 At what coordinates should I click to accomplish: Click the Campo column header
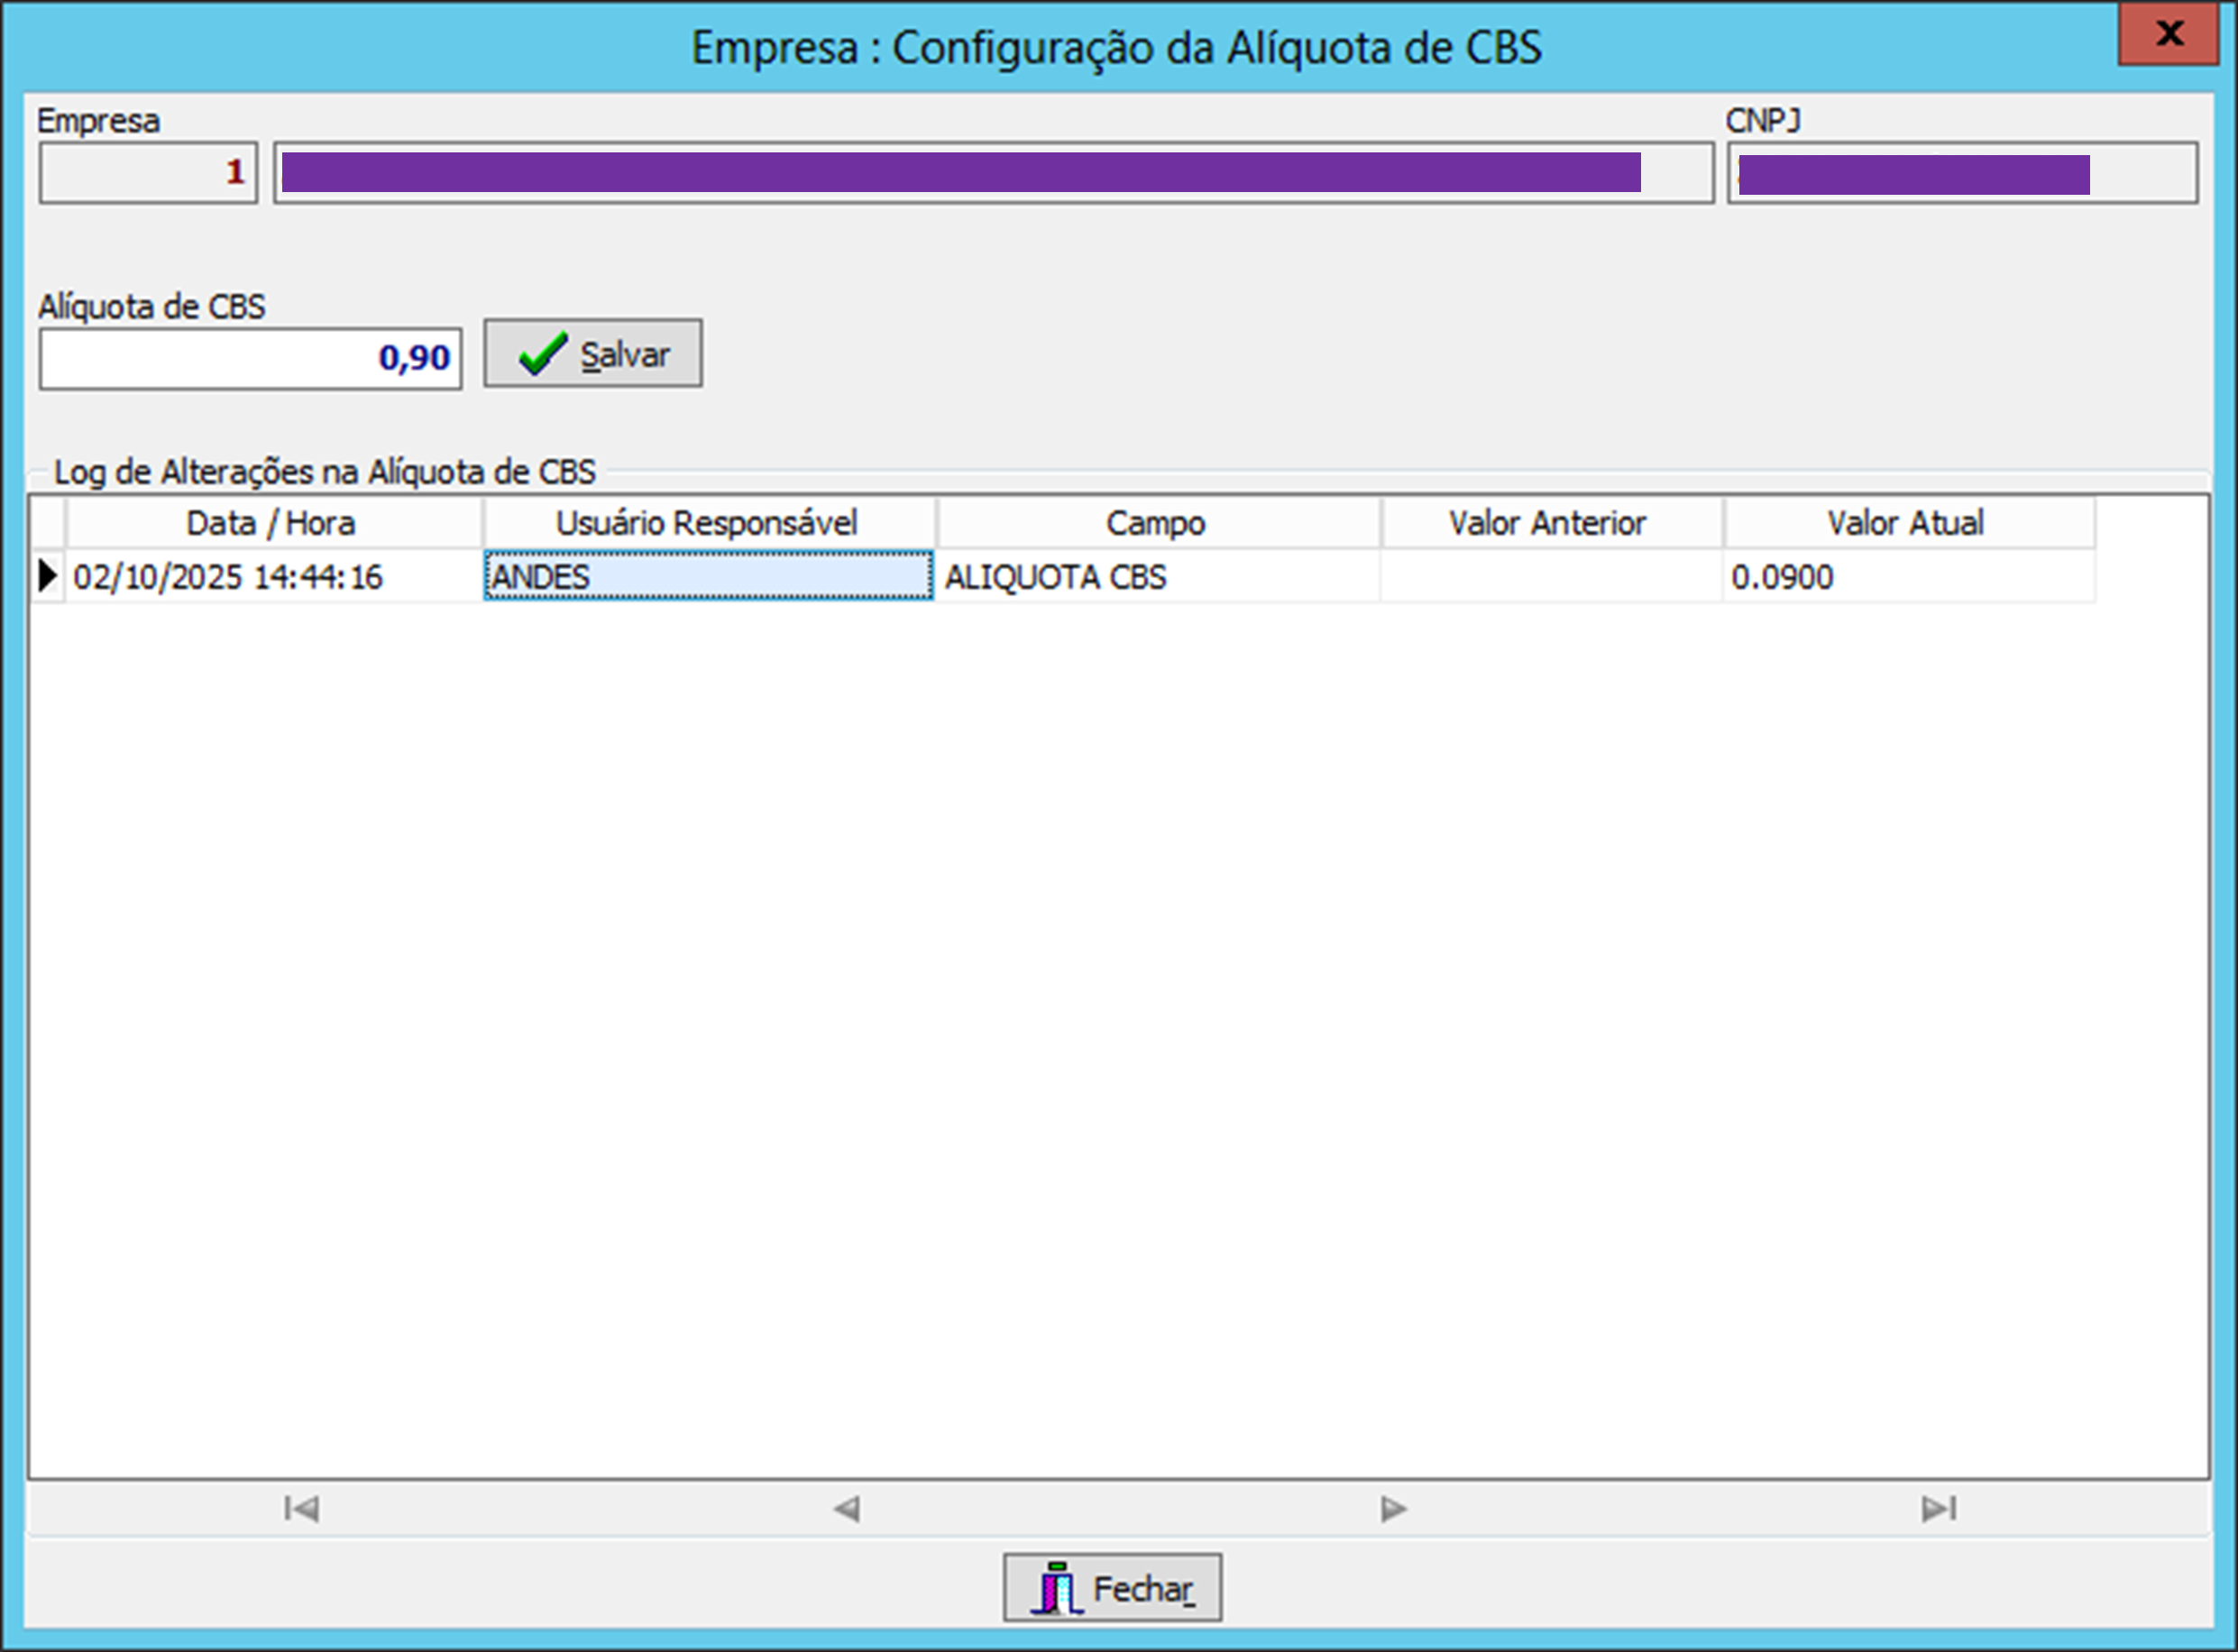[x=1156, y=523]
